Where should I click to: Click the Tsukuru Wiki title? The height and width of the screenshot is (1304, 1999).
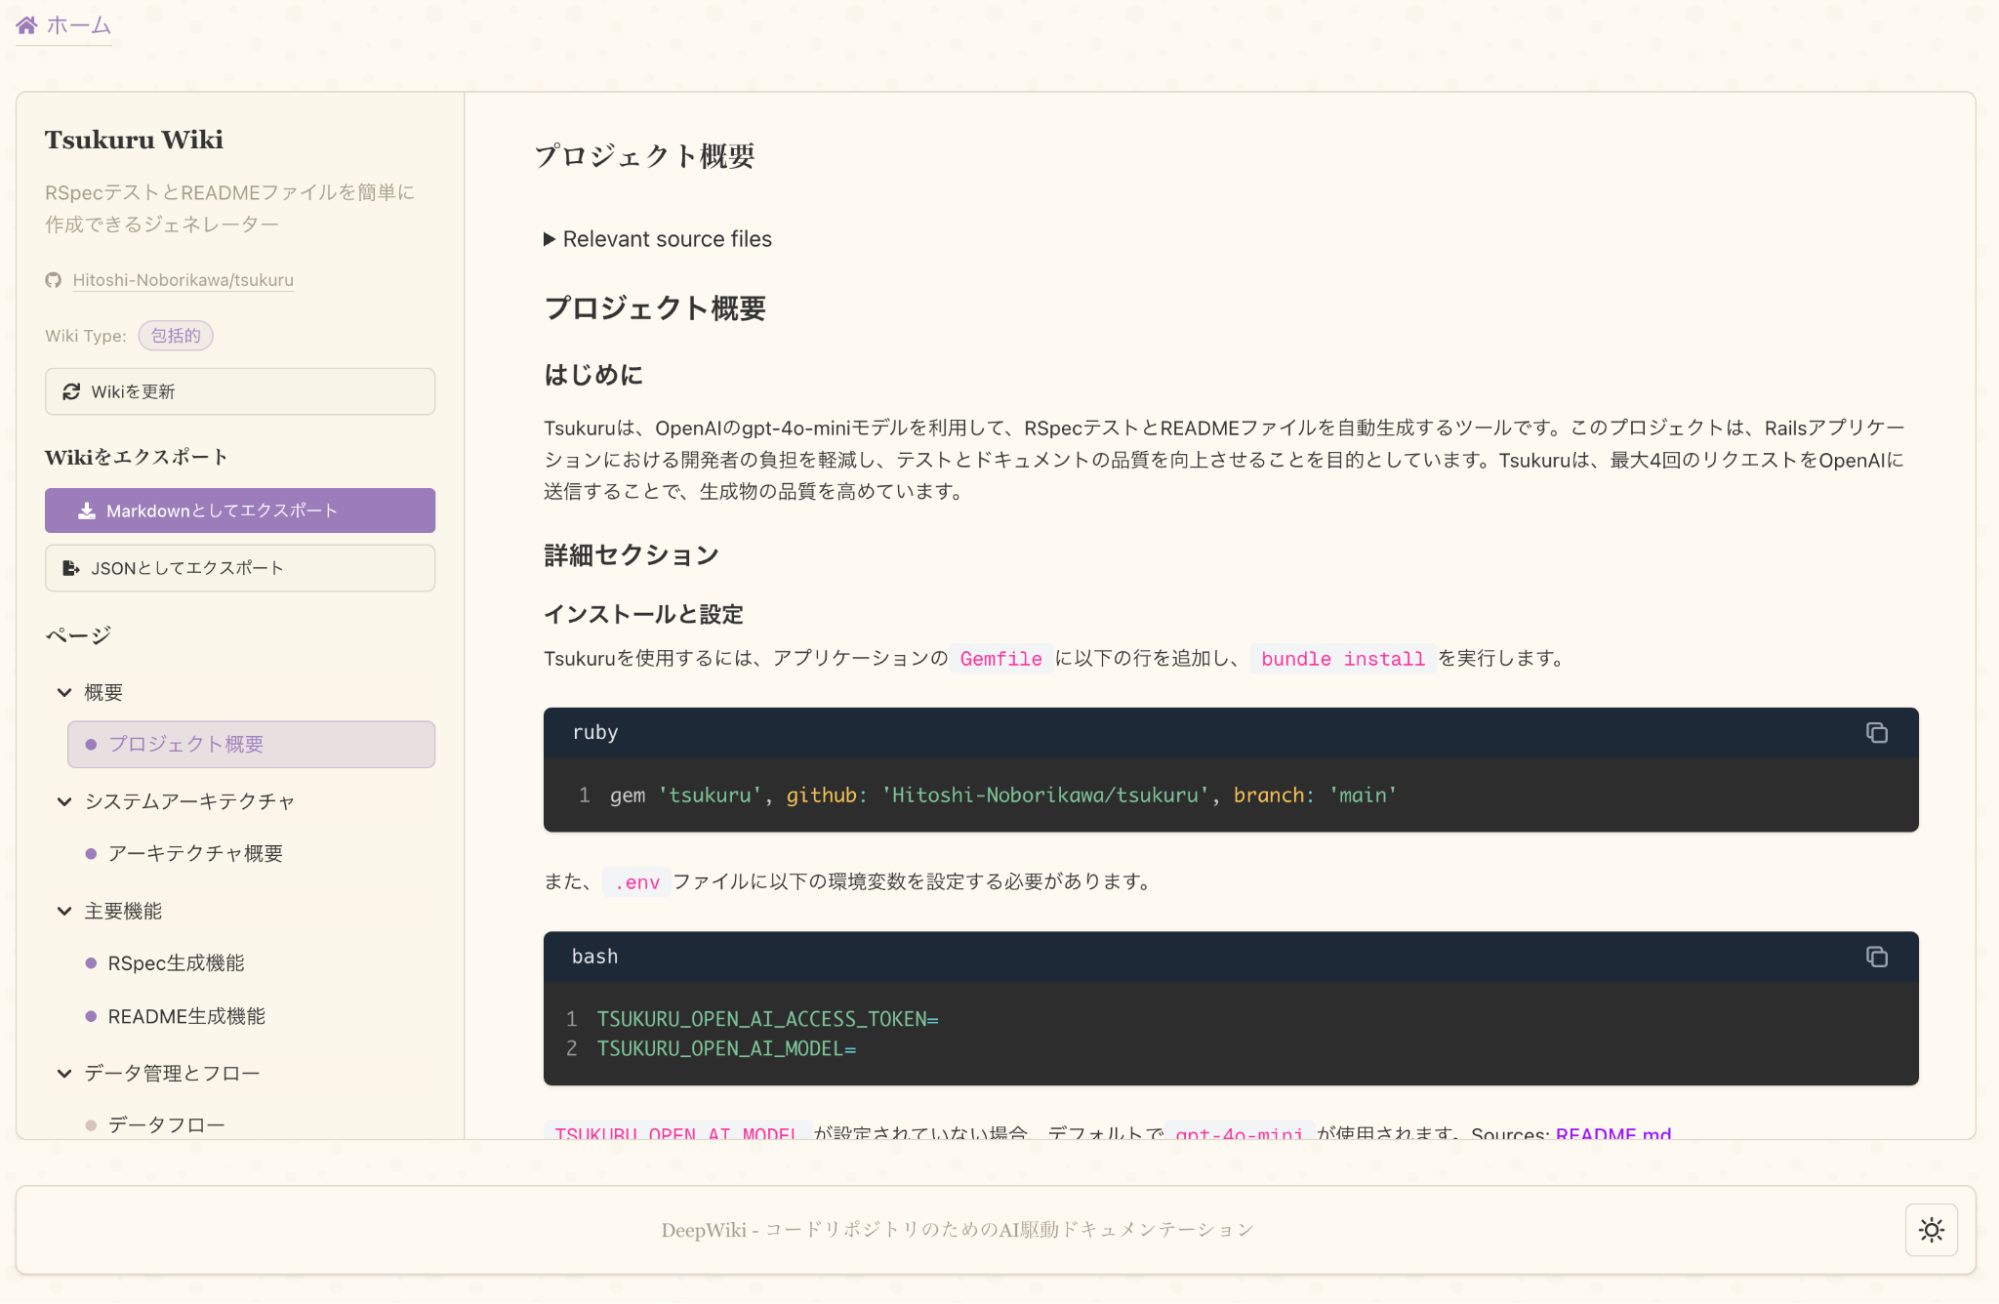[134, 140]
